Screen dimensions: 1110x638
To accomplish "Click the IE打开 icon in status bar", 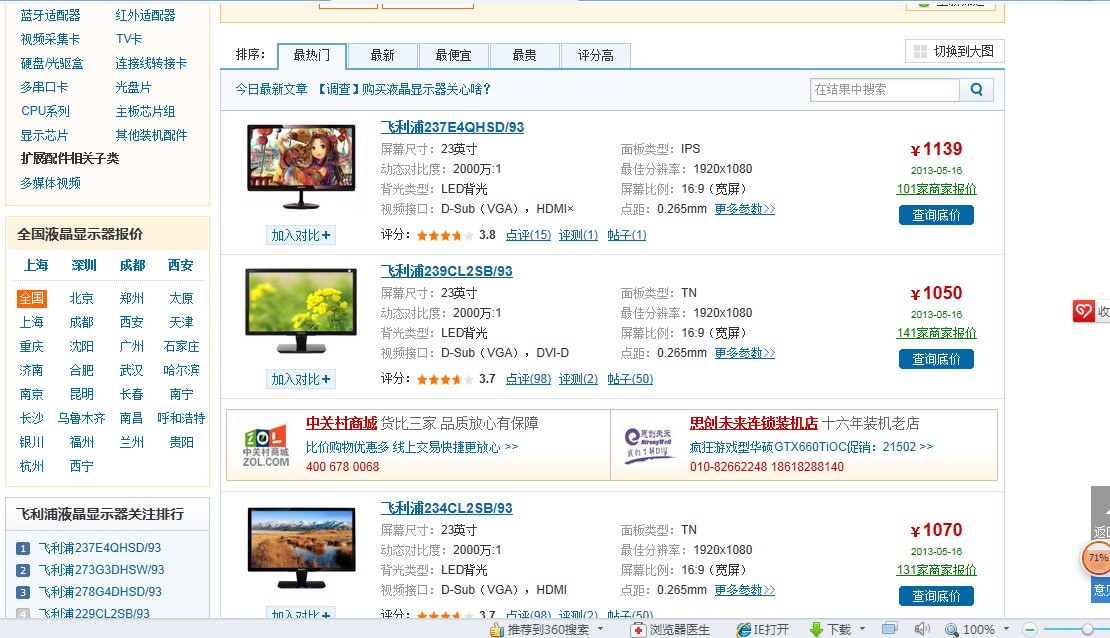I will click(743, 630).
